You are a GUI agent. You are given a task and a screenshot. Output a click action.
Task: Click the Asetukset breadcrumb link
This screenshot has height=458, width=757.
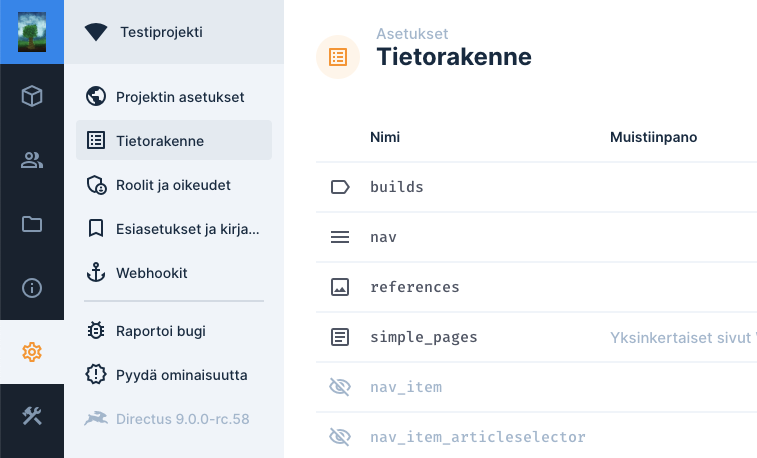pyautogui.click(x=412, y=34)
